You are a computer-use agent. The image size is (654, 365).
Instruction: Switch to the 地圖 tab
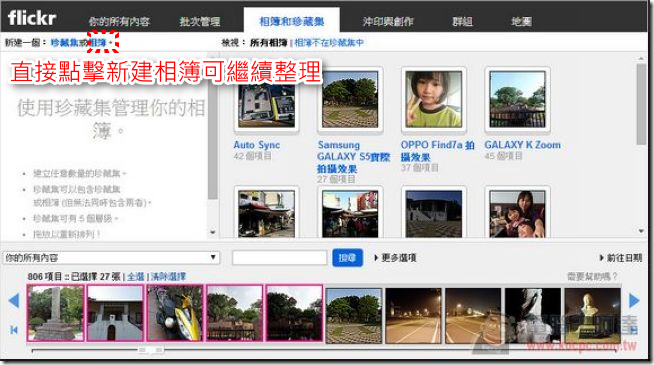pos(521,21)
